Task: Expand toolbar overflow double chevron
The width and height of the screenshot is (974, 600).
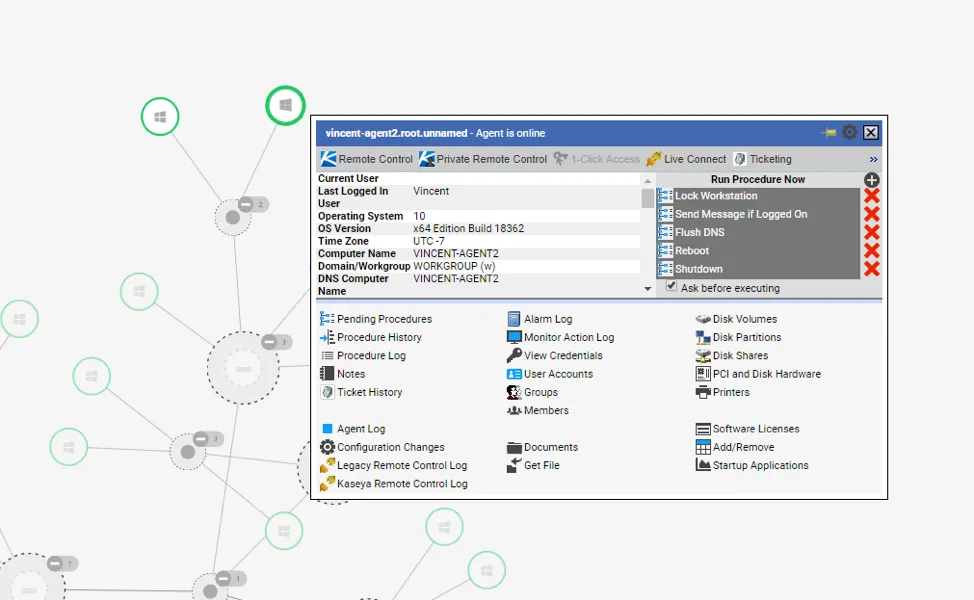Action: click(x=874, y=159)
